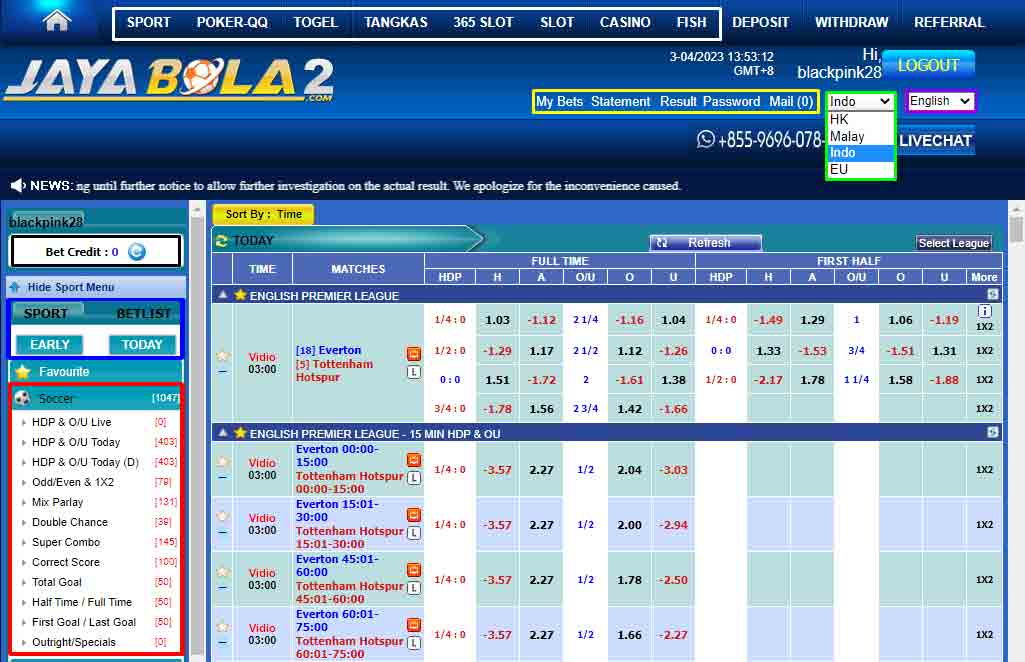Screen dimensions: 1025x662
Task: Open the My Bets link
Action: coord(559,101)
